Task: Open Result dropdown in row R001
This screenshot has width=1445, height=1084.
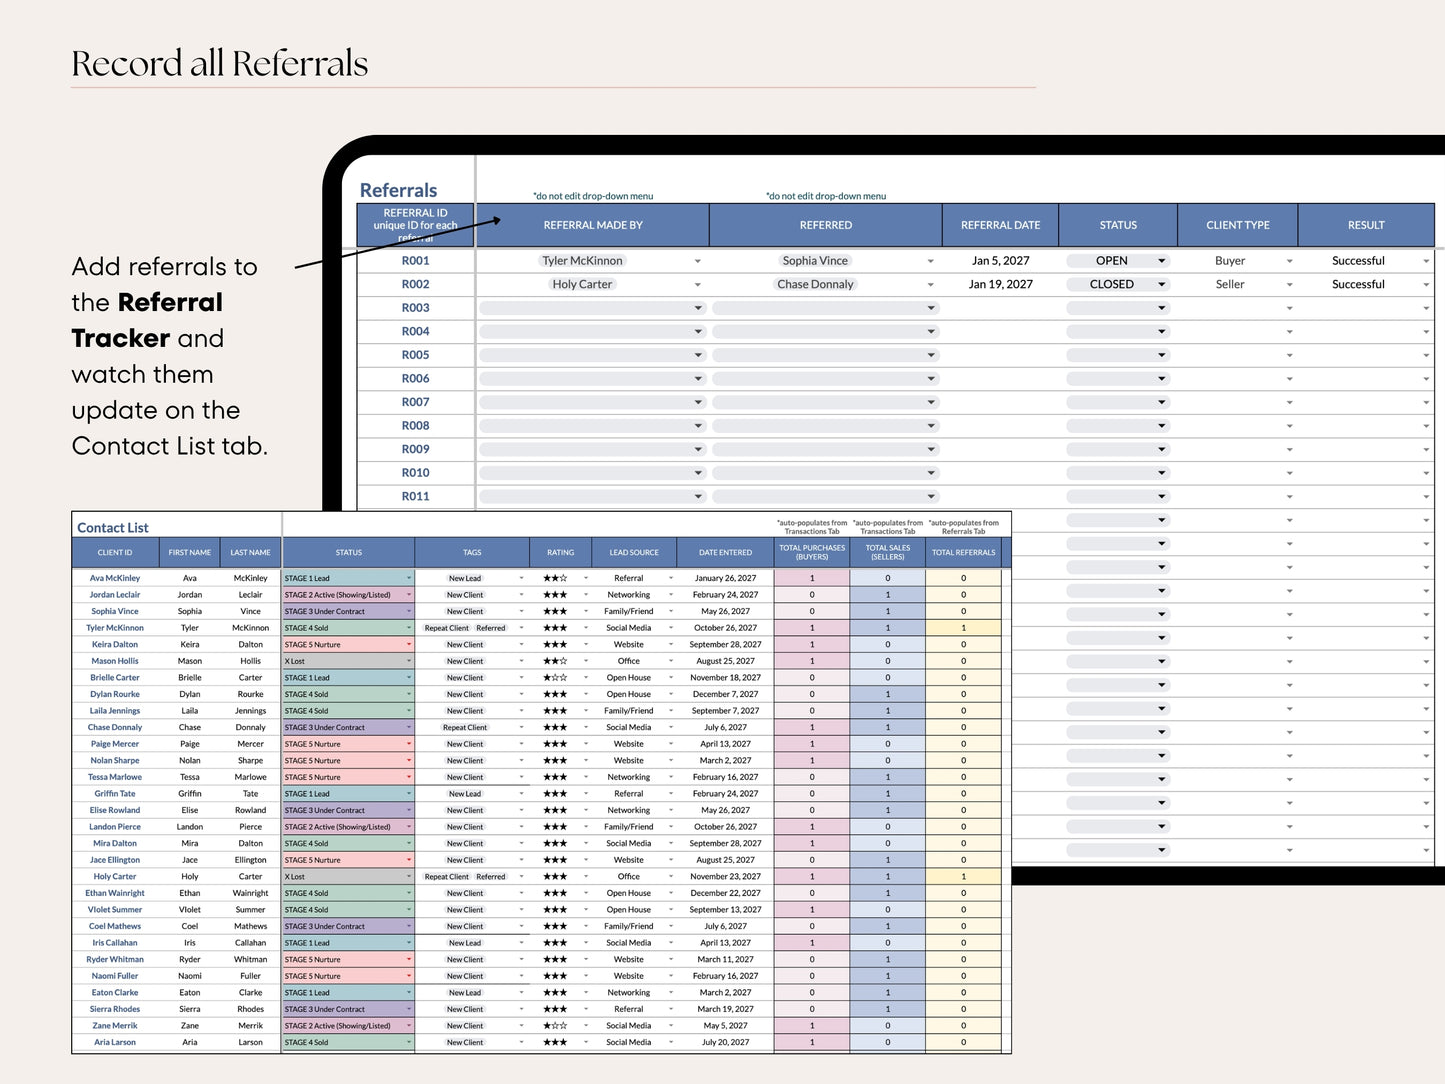Action: coord(1426,261)
